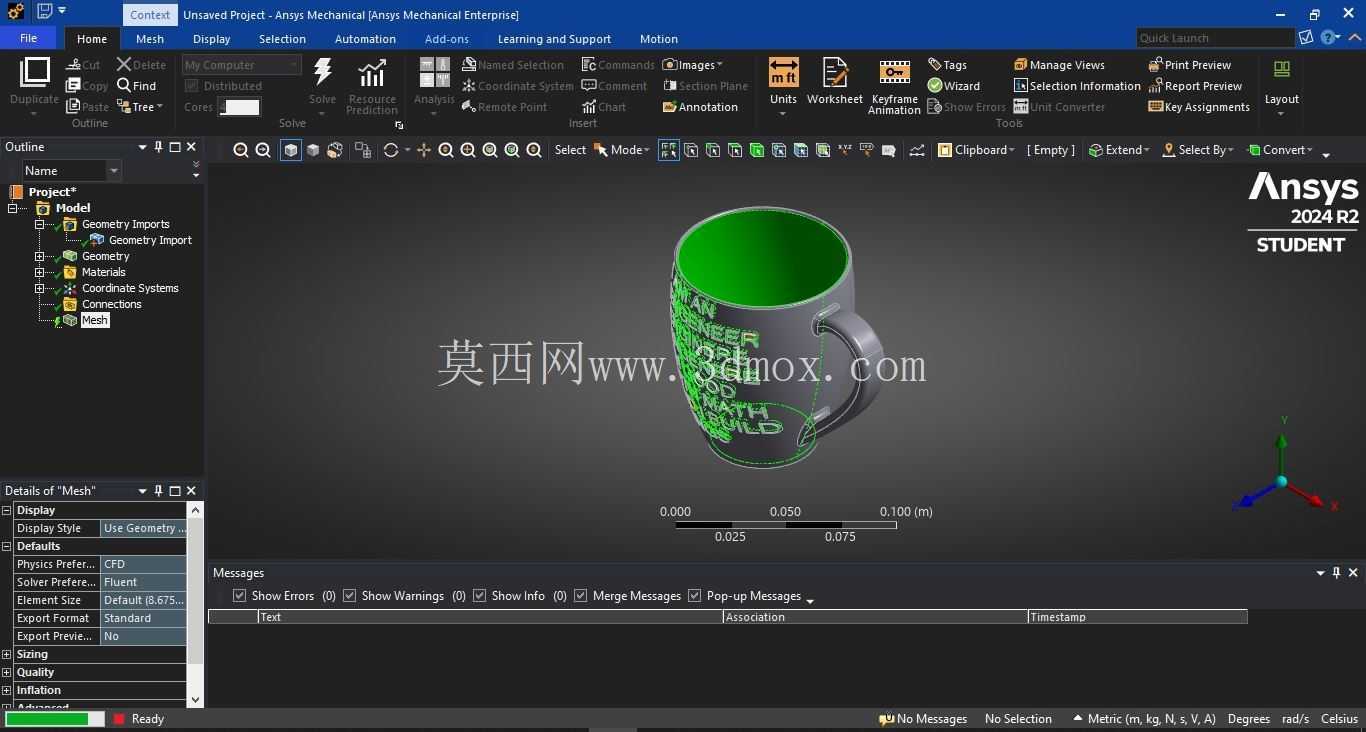This screenshot has height=732, width=1366.
Task: Expand the Sizing section in Details
Action: [7, 654]
